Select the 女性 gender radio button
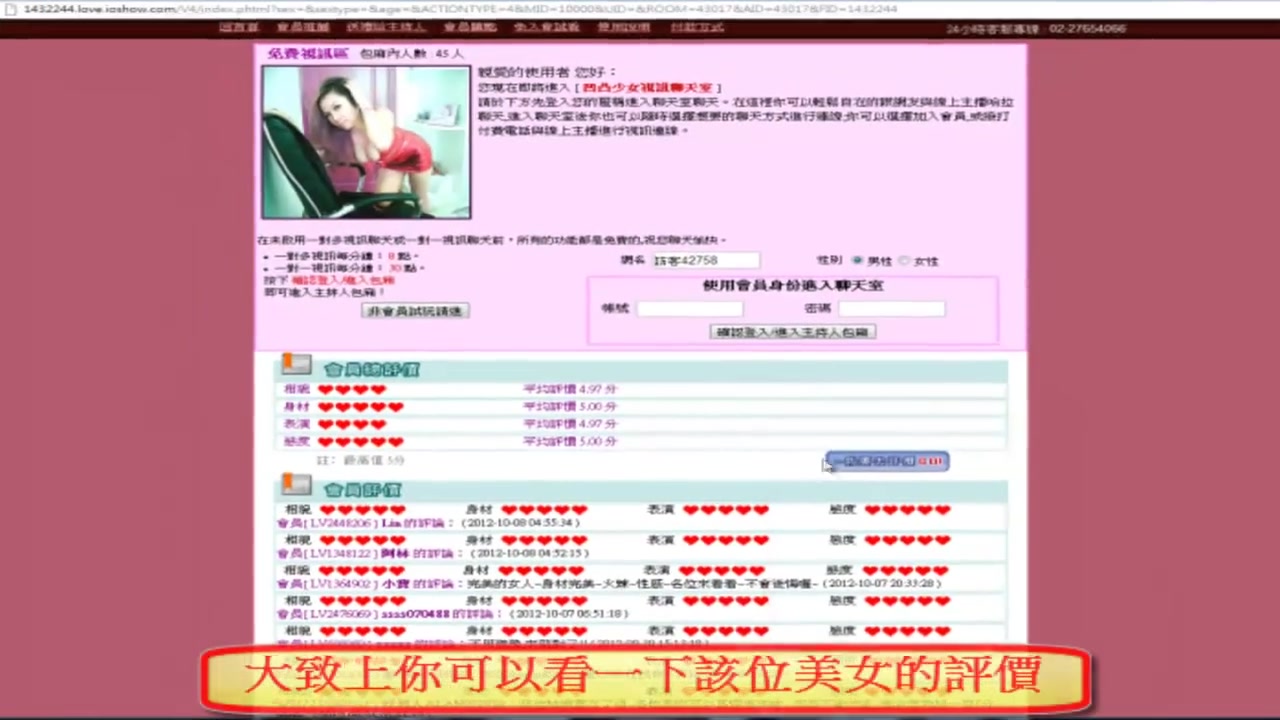Screen dimensions: 1280x720 click(x=904, y=260)
